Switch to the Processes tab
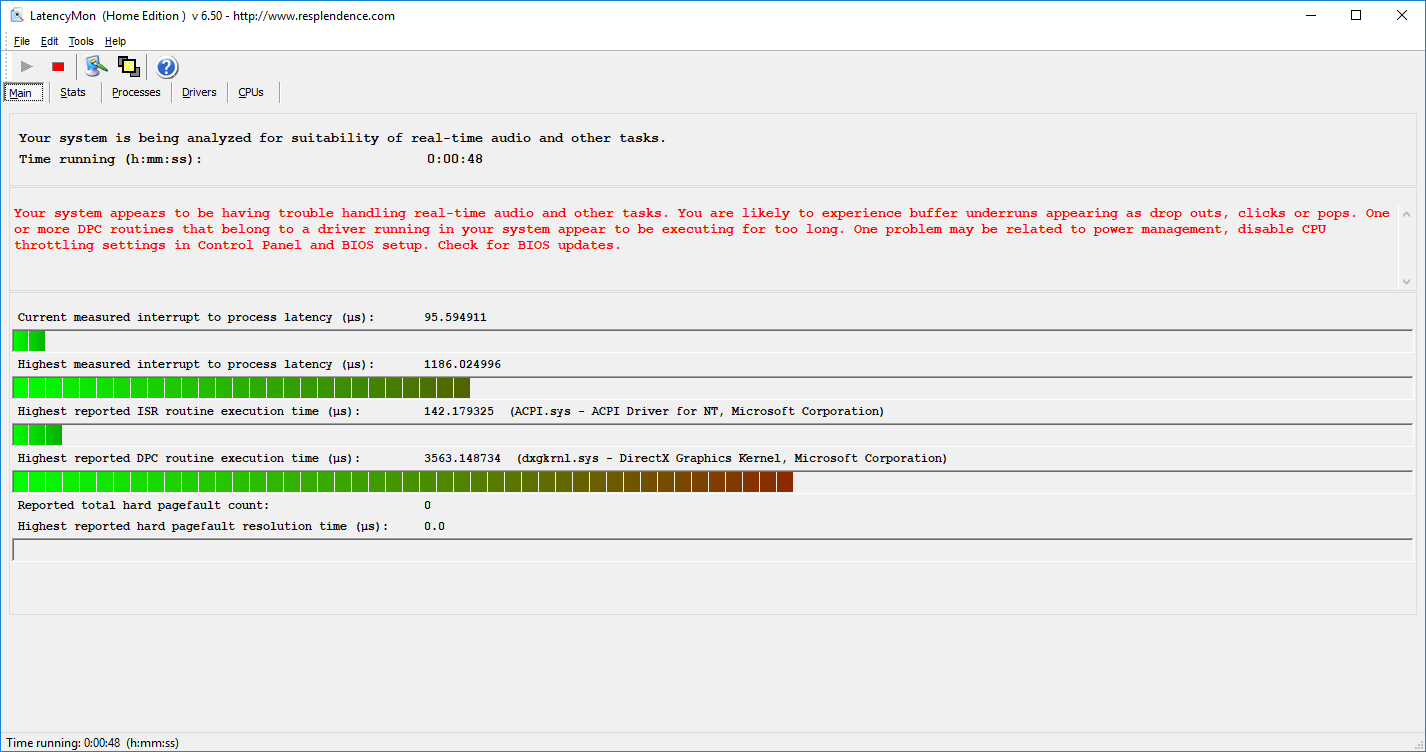This screenshot has height=752, width=1426. 136,92
